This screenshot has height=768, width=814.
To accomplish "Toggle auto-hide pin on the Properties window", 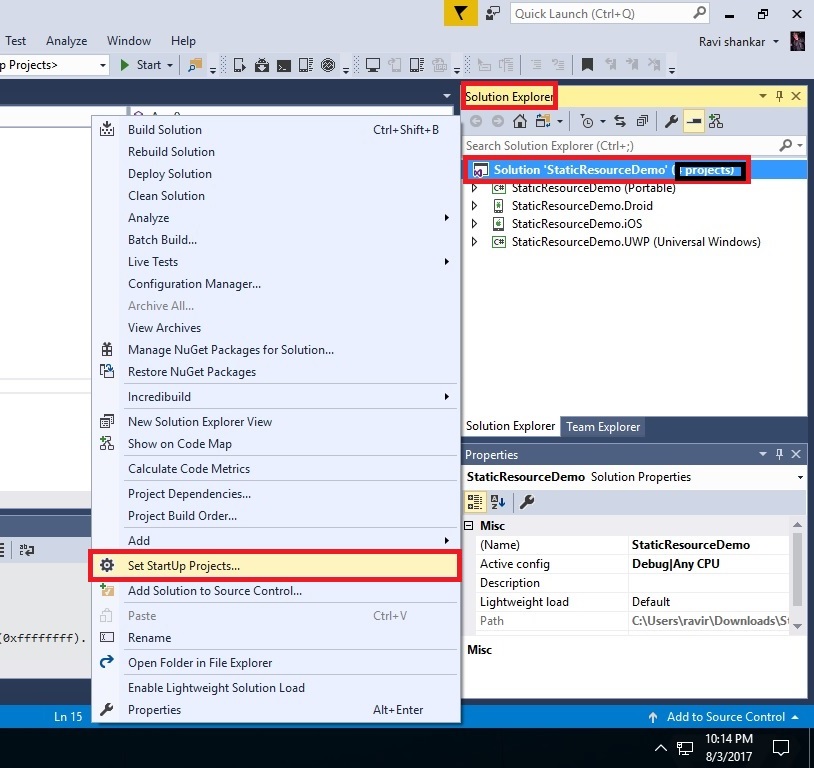I will coord(779,454).
